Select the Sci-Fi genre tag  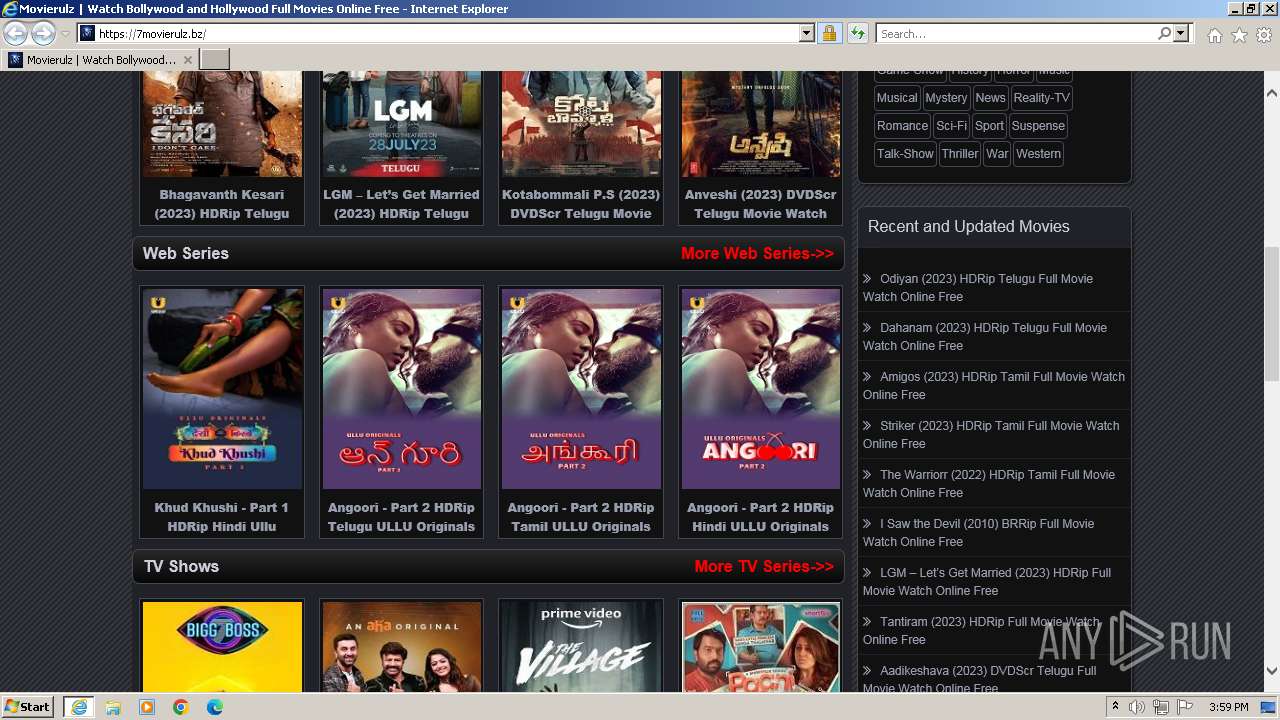click(951, 126)
